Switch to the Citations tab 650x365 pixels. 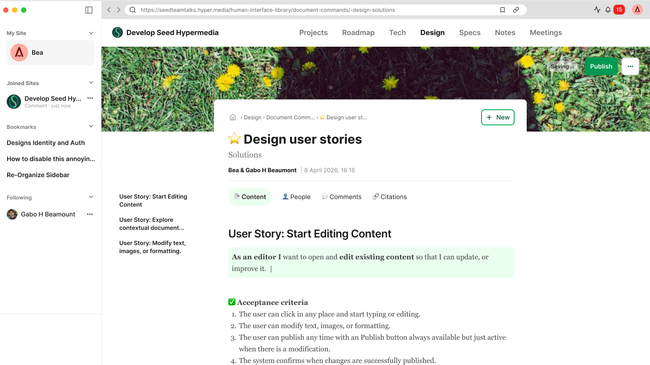point(390,197)
